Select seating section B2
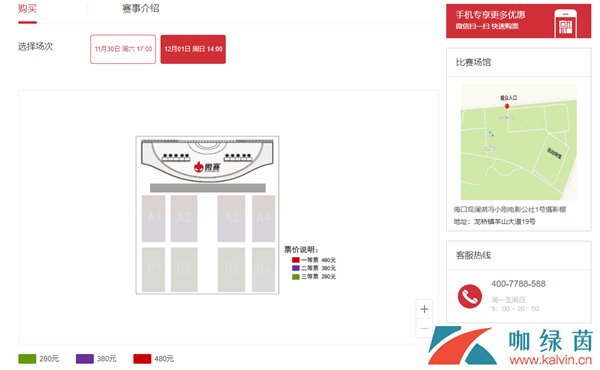Screen dimensions: 600x370 pos(184,269)
